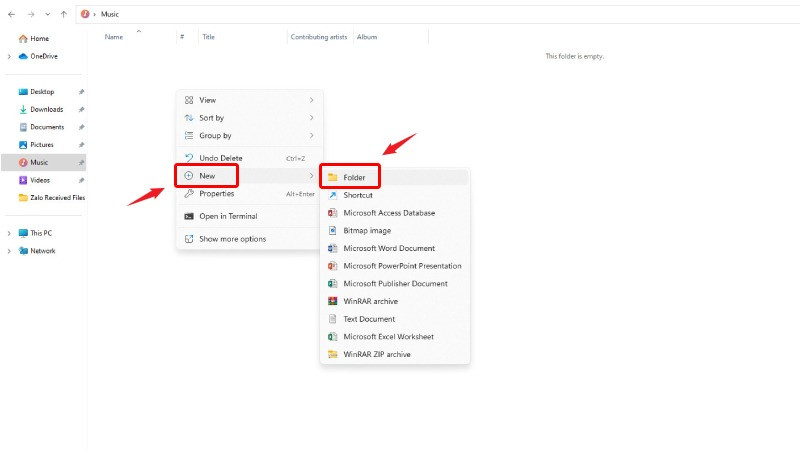Image resolution: width=800 pixels, height=450 pixels.
Task: Sort by the Name column header
Action: [x=114, y=37]
